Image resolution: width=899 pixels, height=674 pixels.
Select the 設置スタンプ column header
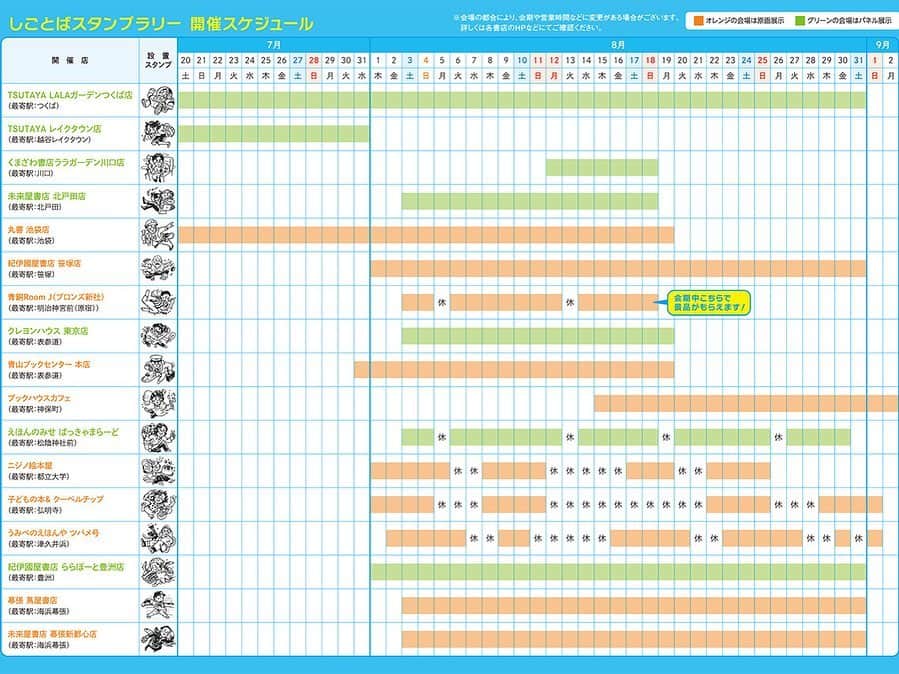coord(158,60)
